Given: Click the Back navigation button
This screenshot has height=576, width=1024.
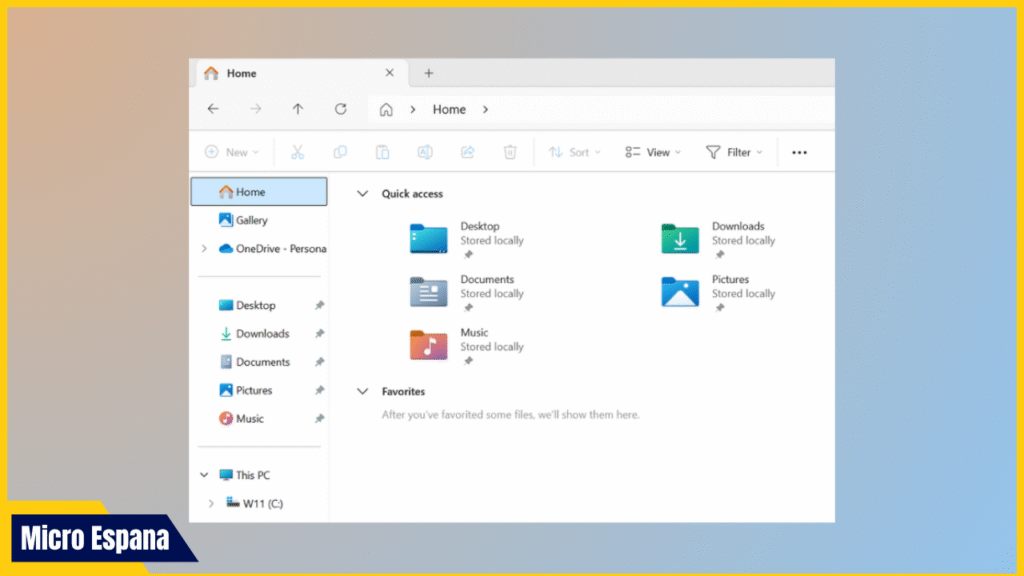Looking at the screenshot, I should coord(213,109).
